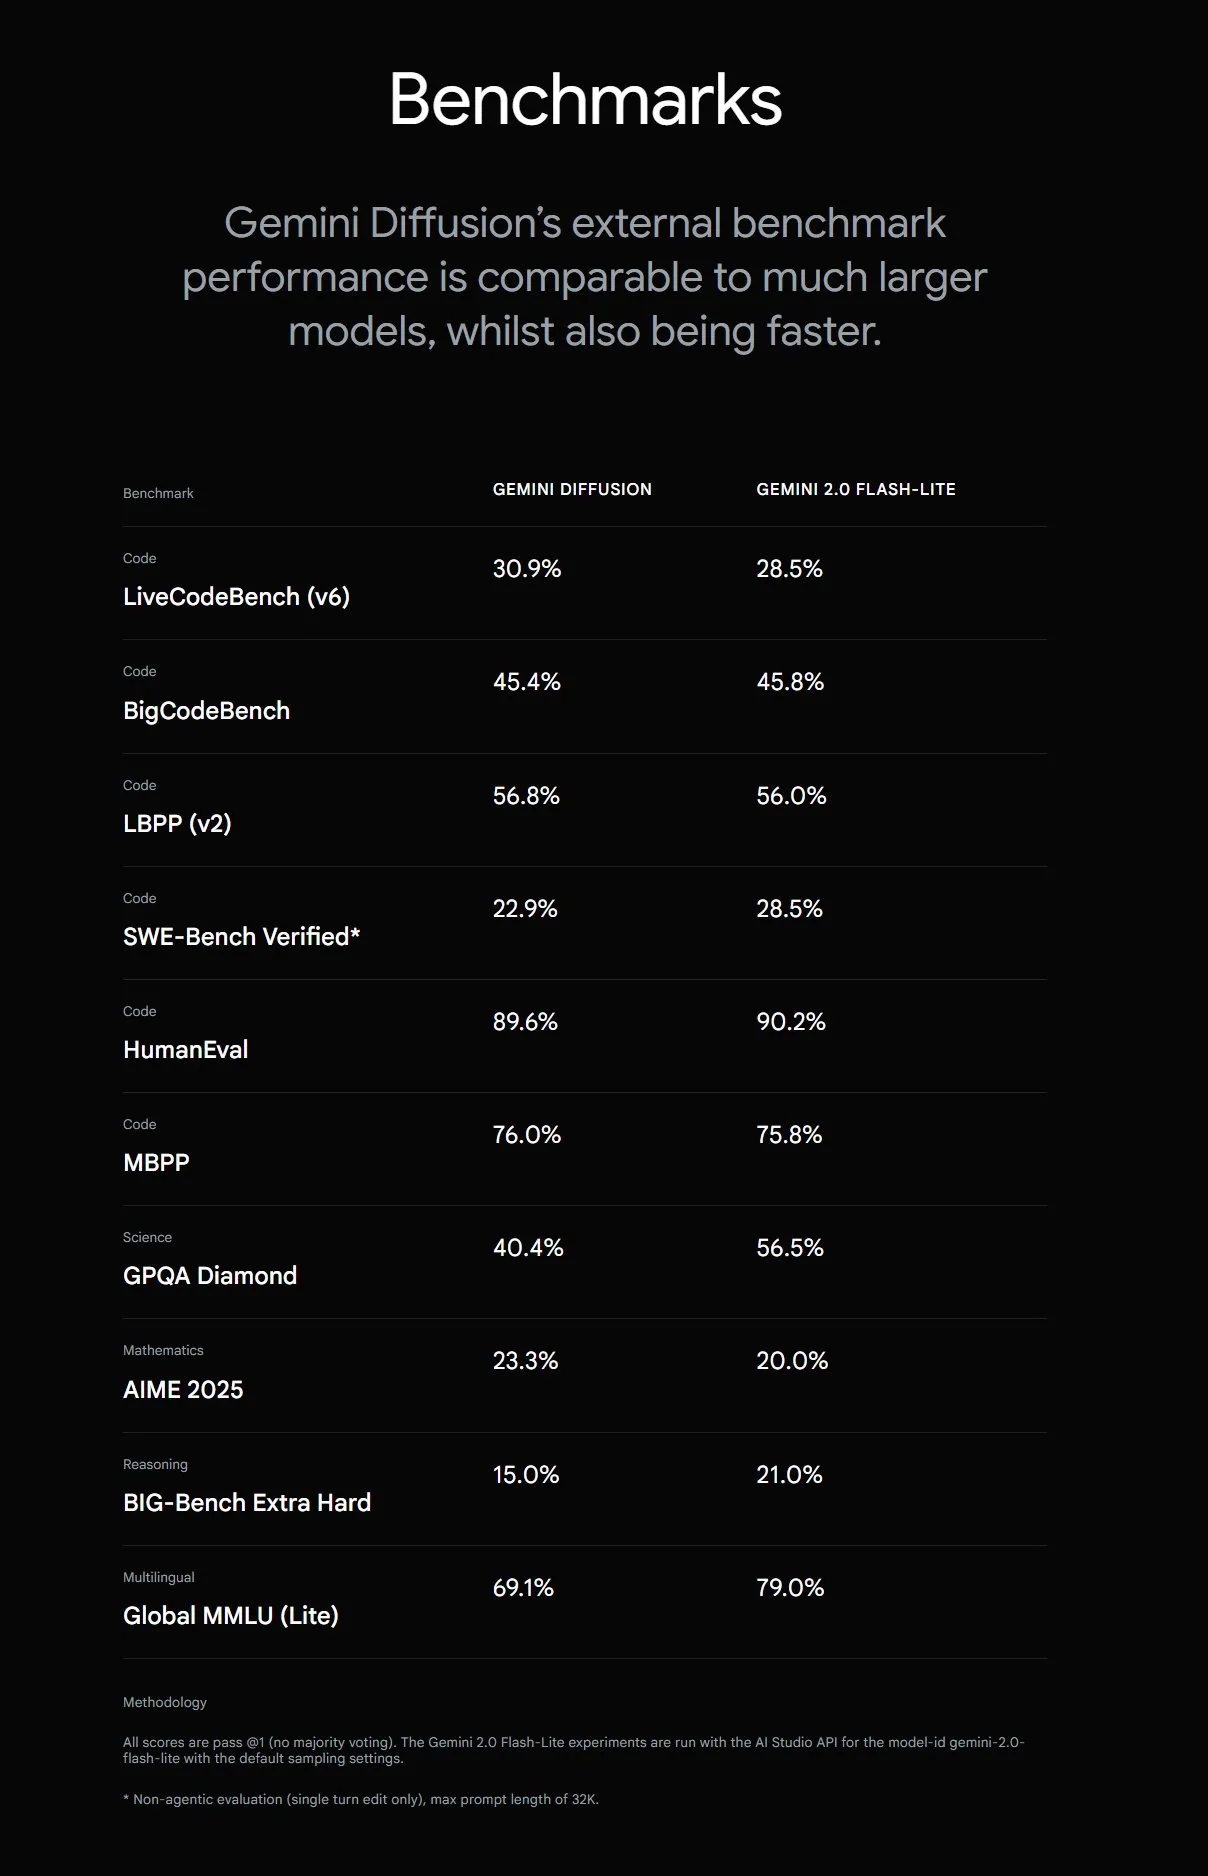Click the MBPP benchmark name

tap(156, 1163)
